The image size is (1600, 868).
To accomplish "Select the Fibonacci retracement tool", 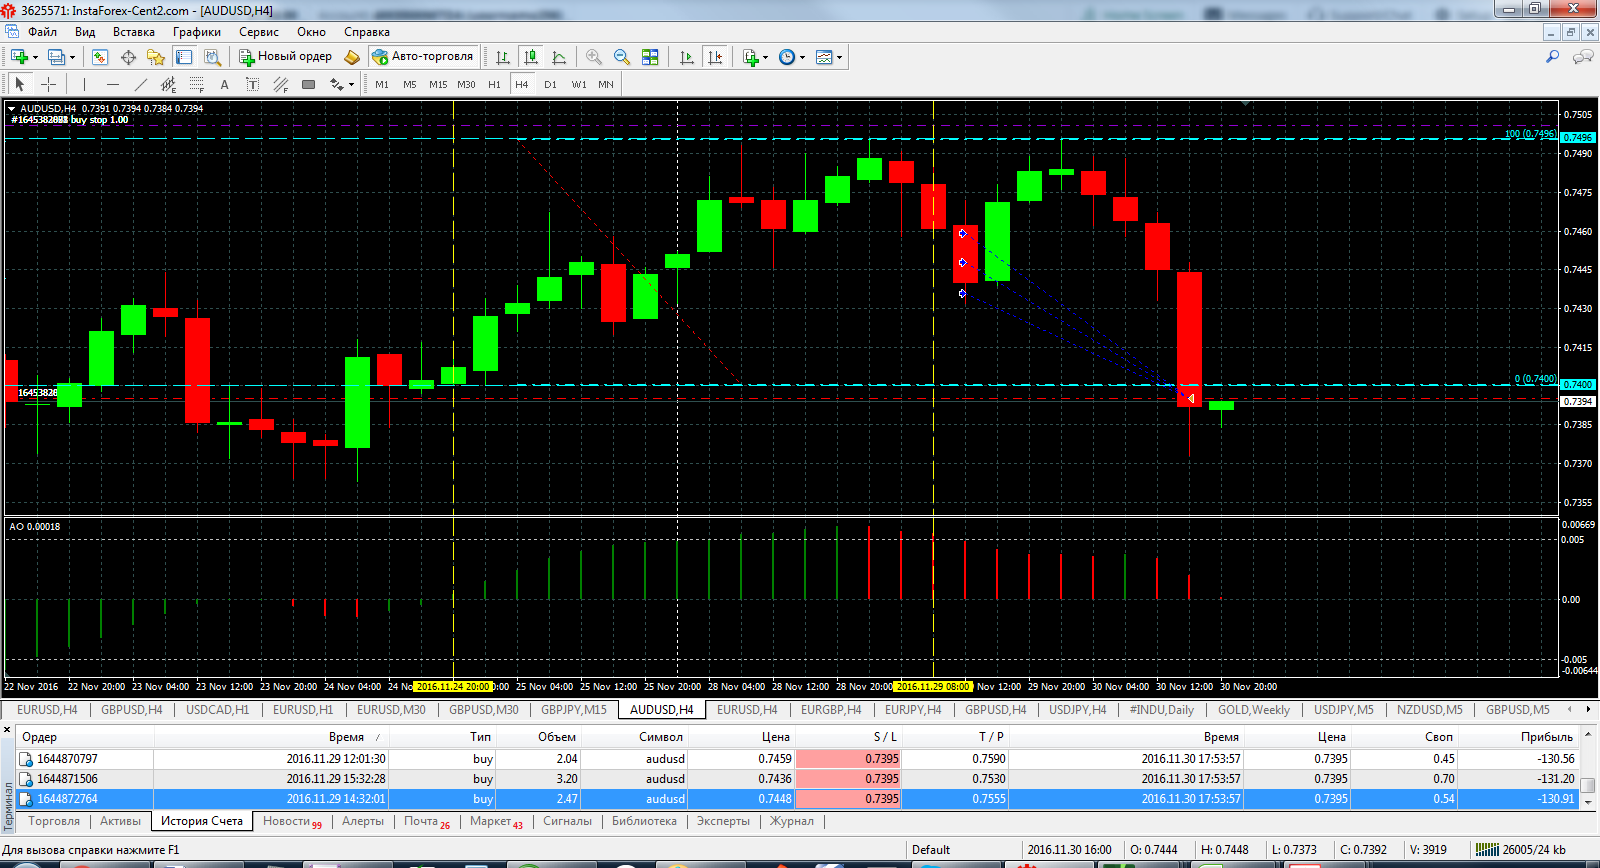I will pyautogui.click(x=196, y=85).
